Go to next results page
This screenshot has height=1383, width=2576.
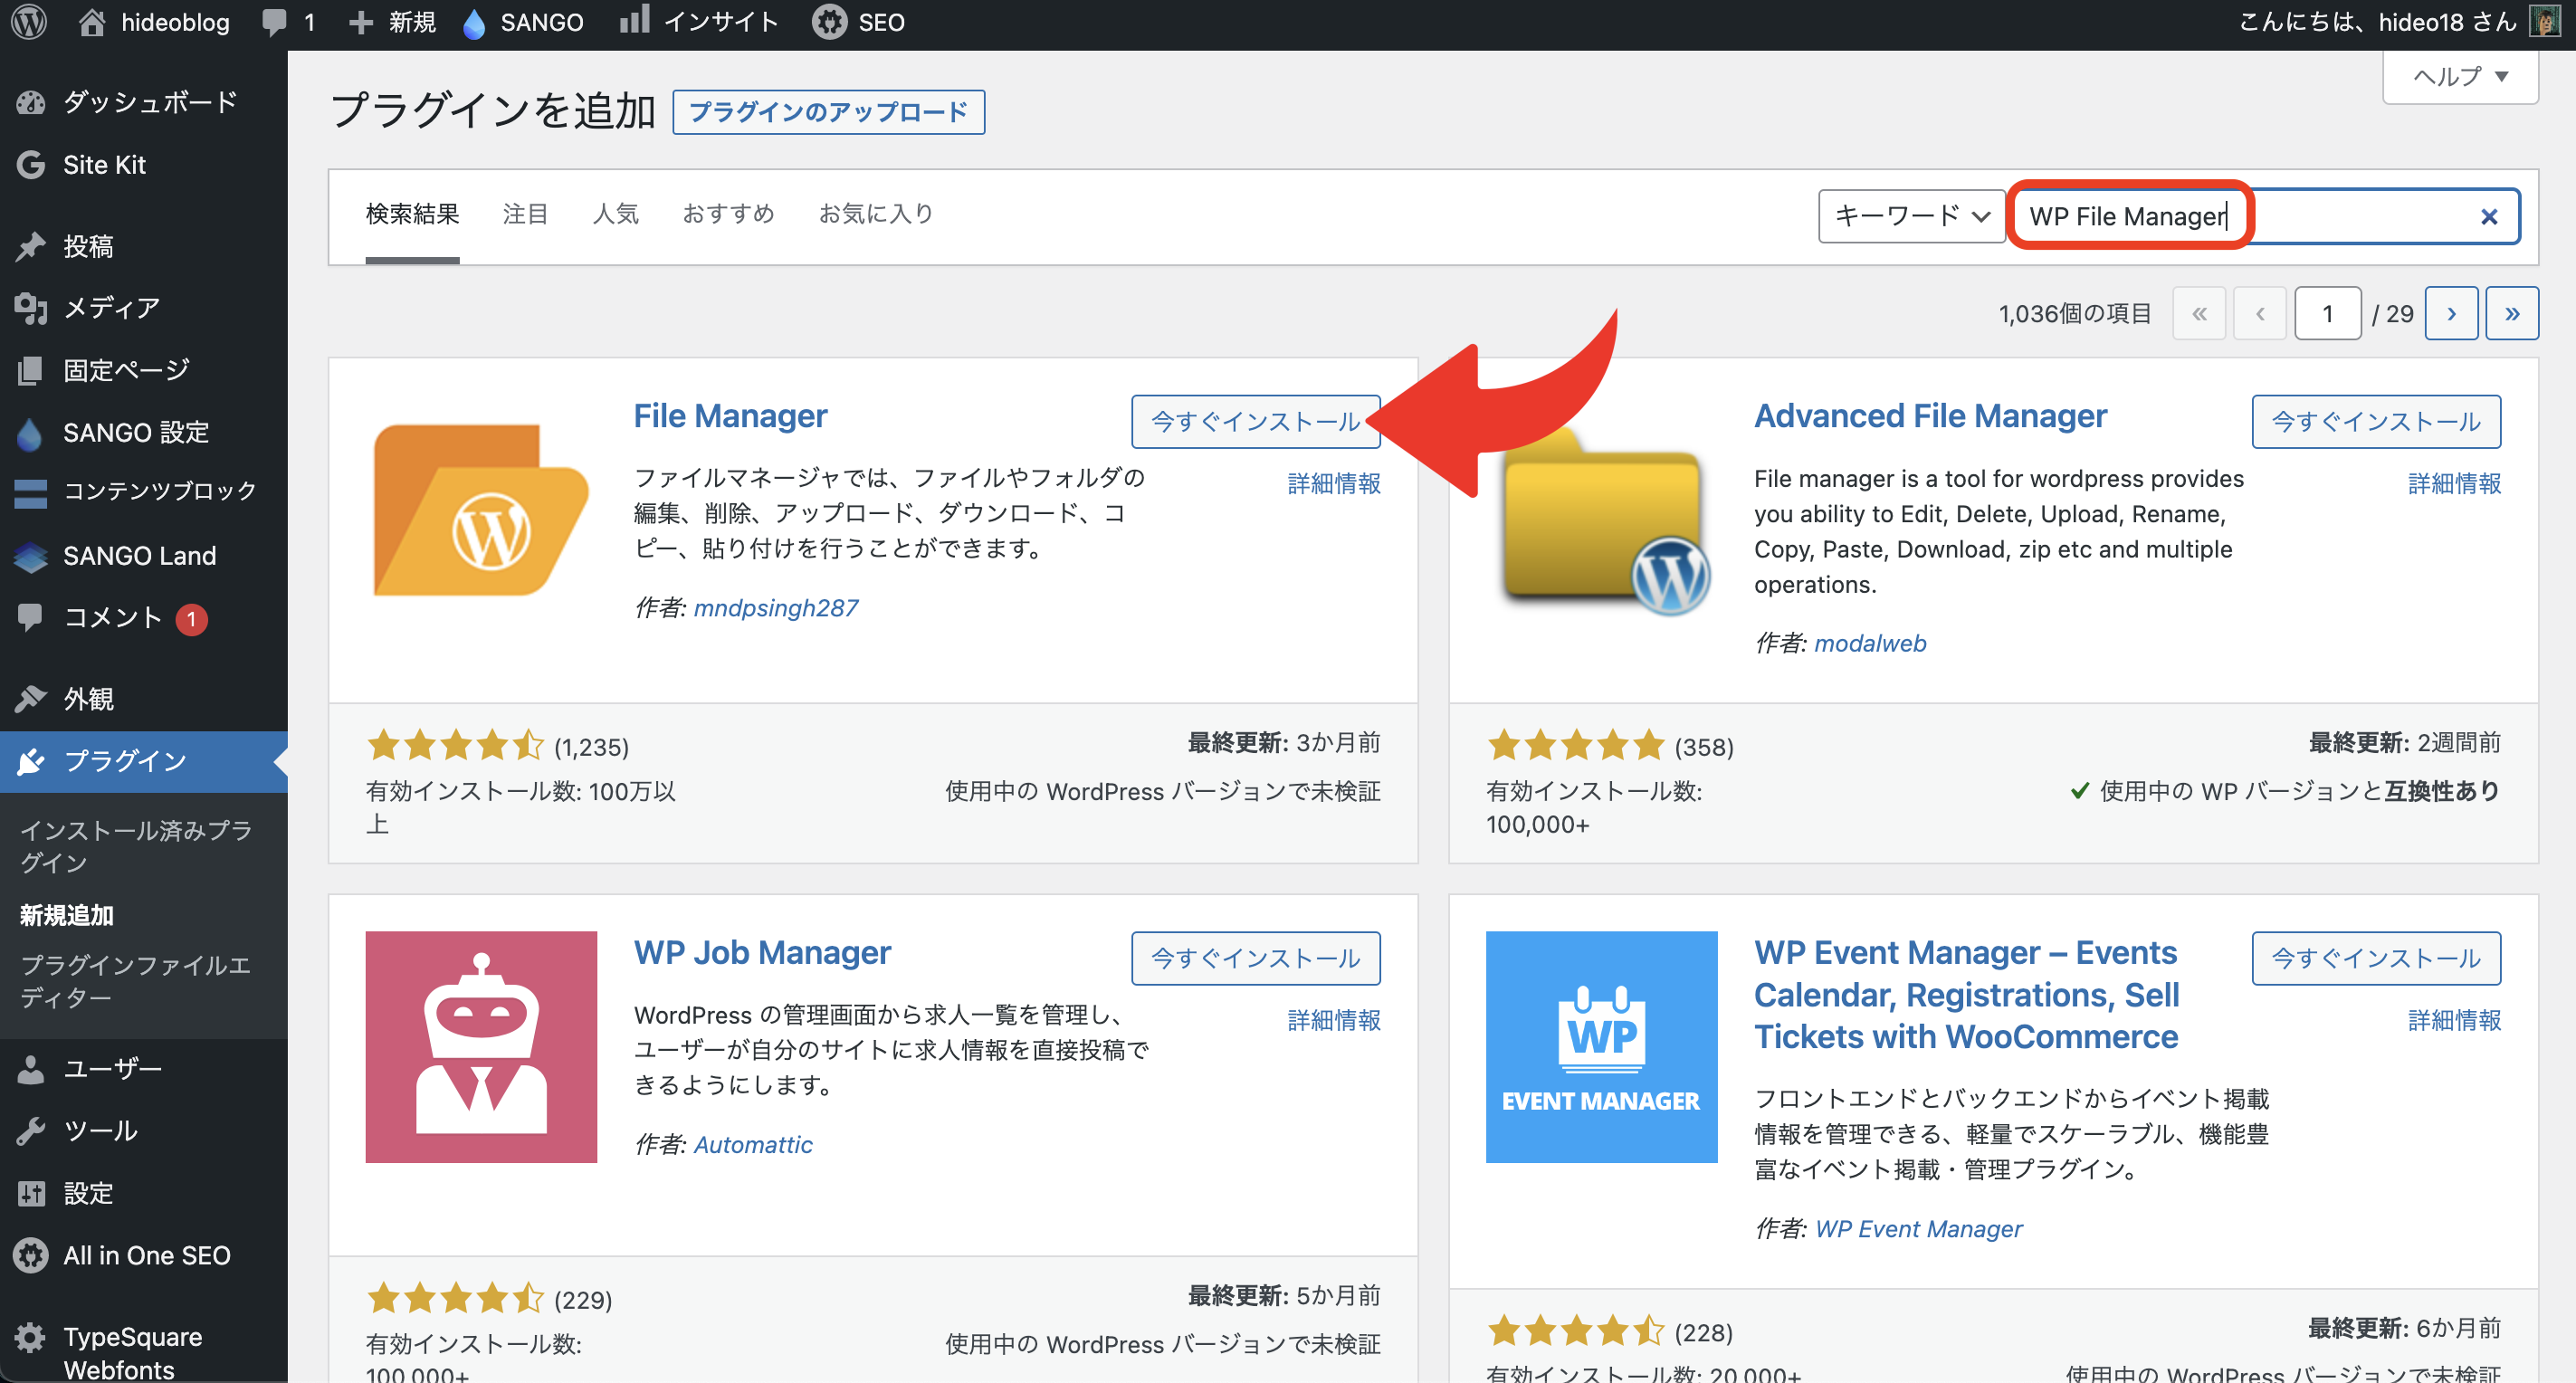(x=2451, y=314)
